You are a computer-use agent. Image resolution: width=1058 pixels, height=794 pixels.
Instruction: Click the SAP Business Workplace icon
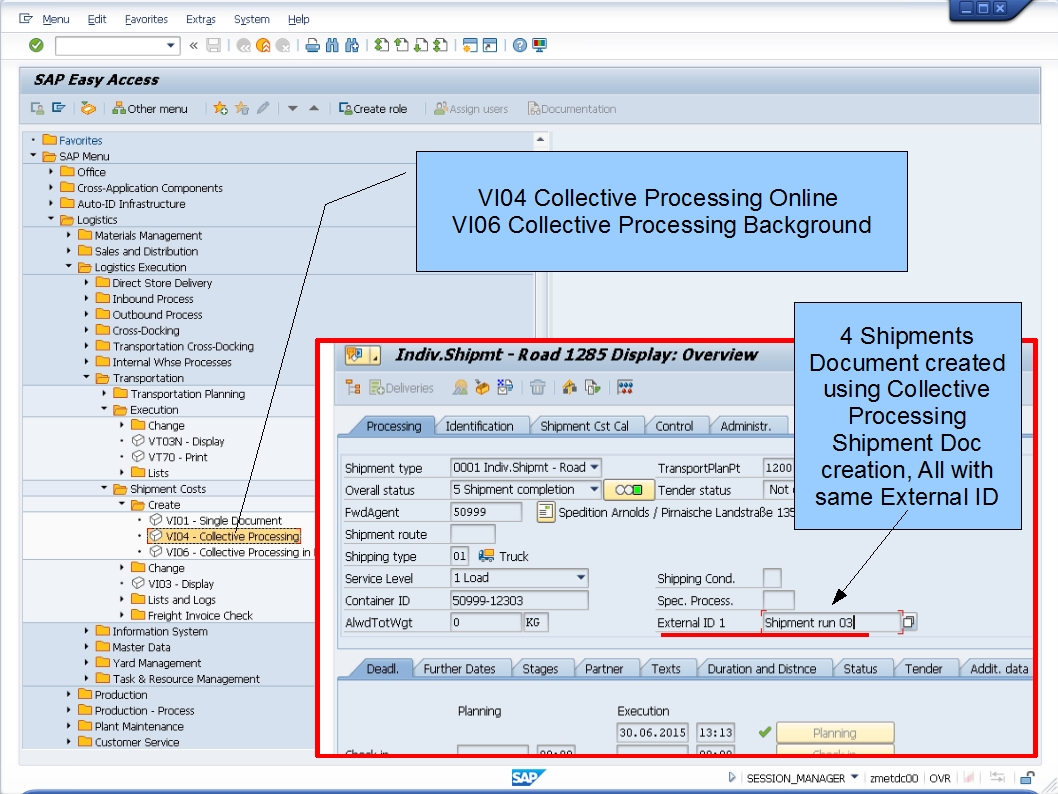(88, 109)
